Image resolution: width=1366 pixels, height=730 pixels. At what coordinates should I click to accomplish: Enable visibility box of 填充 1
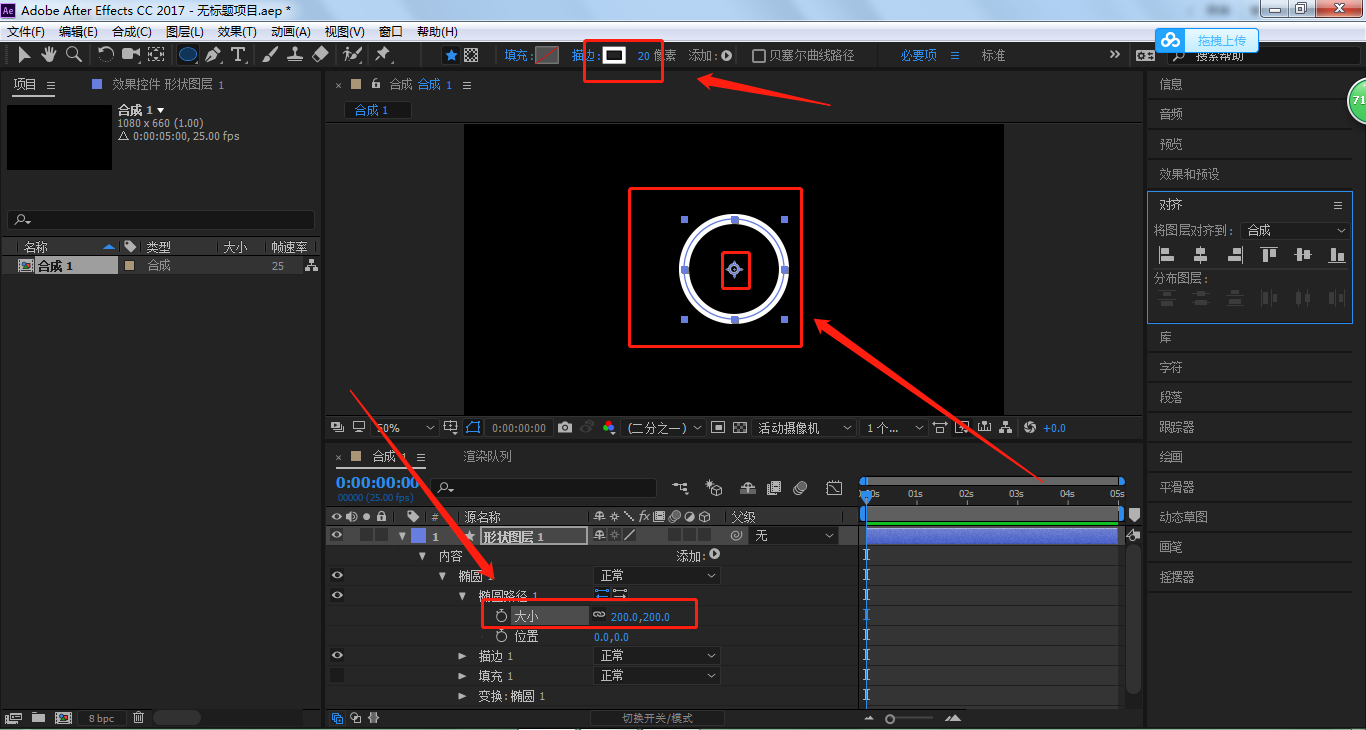[337, 676]
